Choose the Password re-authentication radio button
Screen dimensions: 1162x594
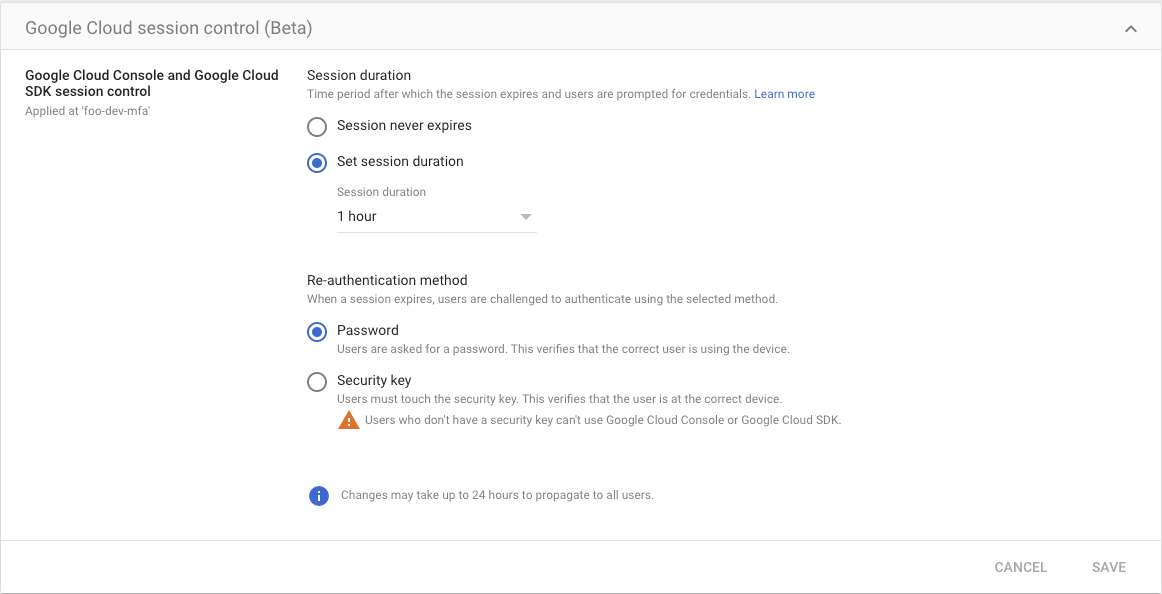pos(316,332)
